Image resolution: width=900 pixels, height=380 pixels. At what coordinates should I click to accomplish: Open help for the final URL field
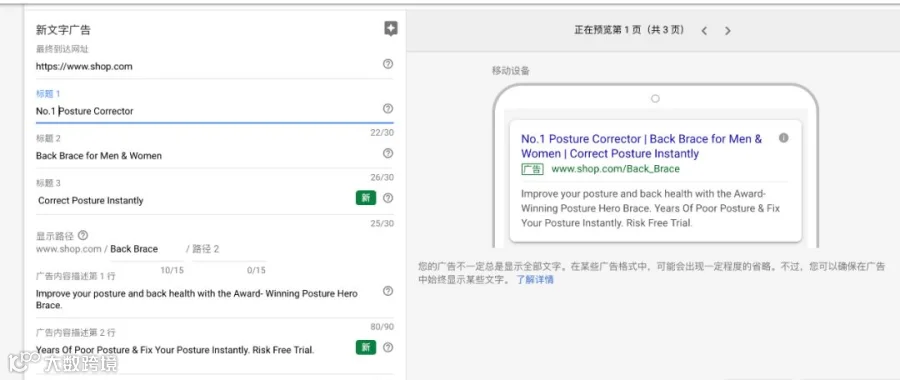click(388, 64)
